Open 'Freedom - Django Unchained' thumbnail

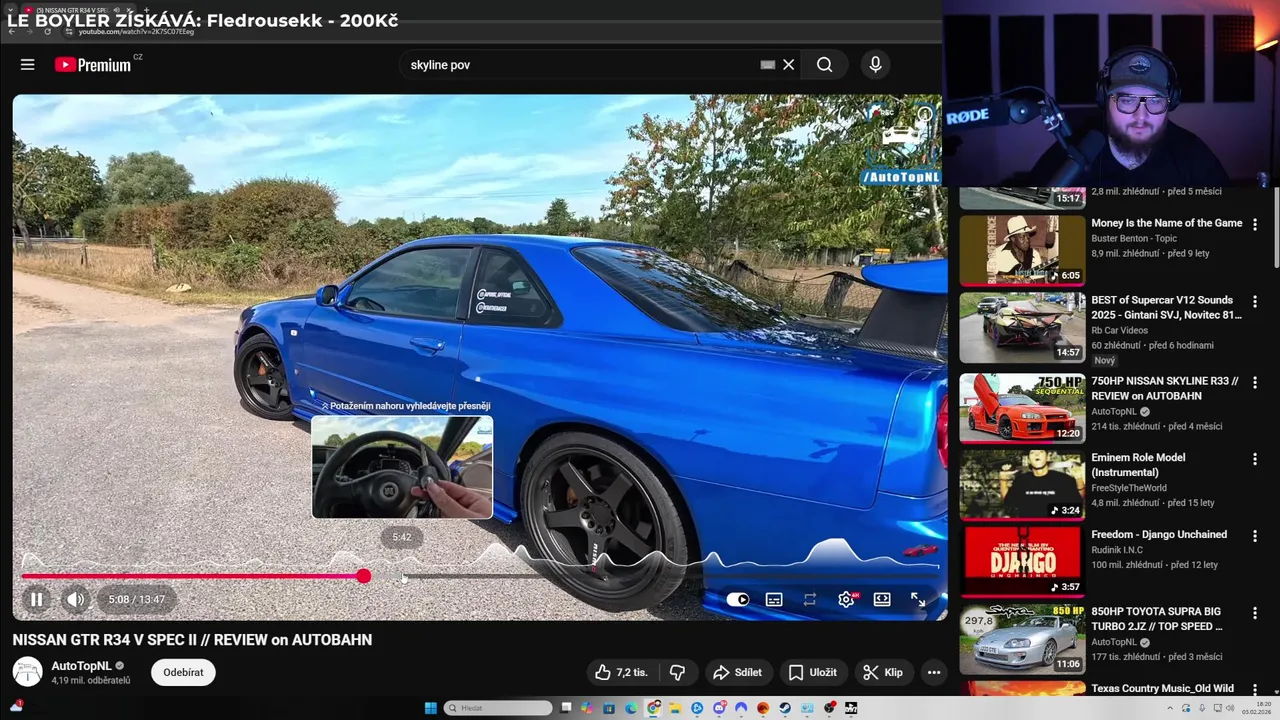[x=1022, y=561]
